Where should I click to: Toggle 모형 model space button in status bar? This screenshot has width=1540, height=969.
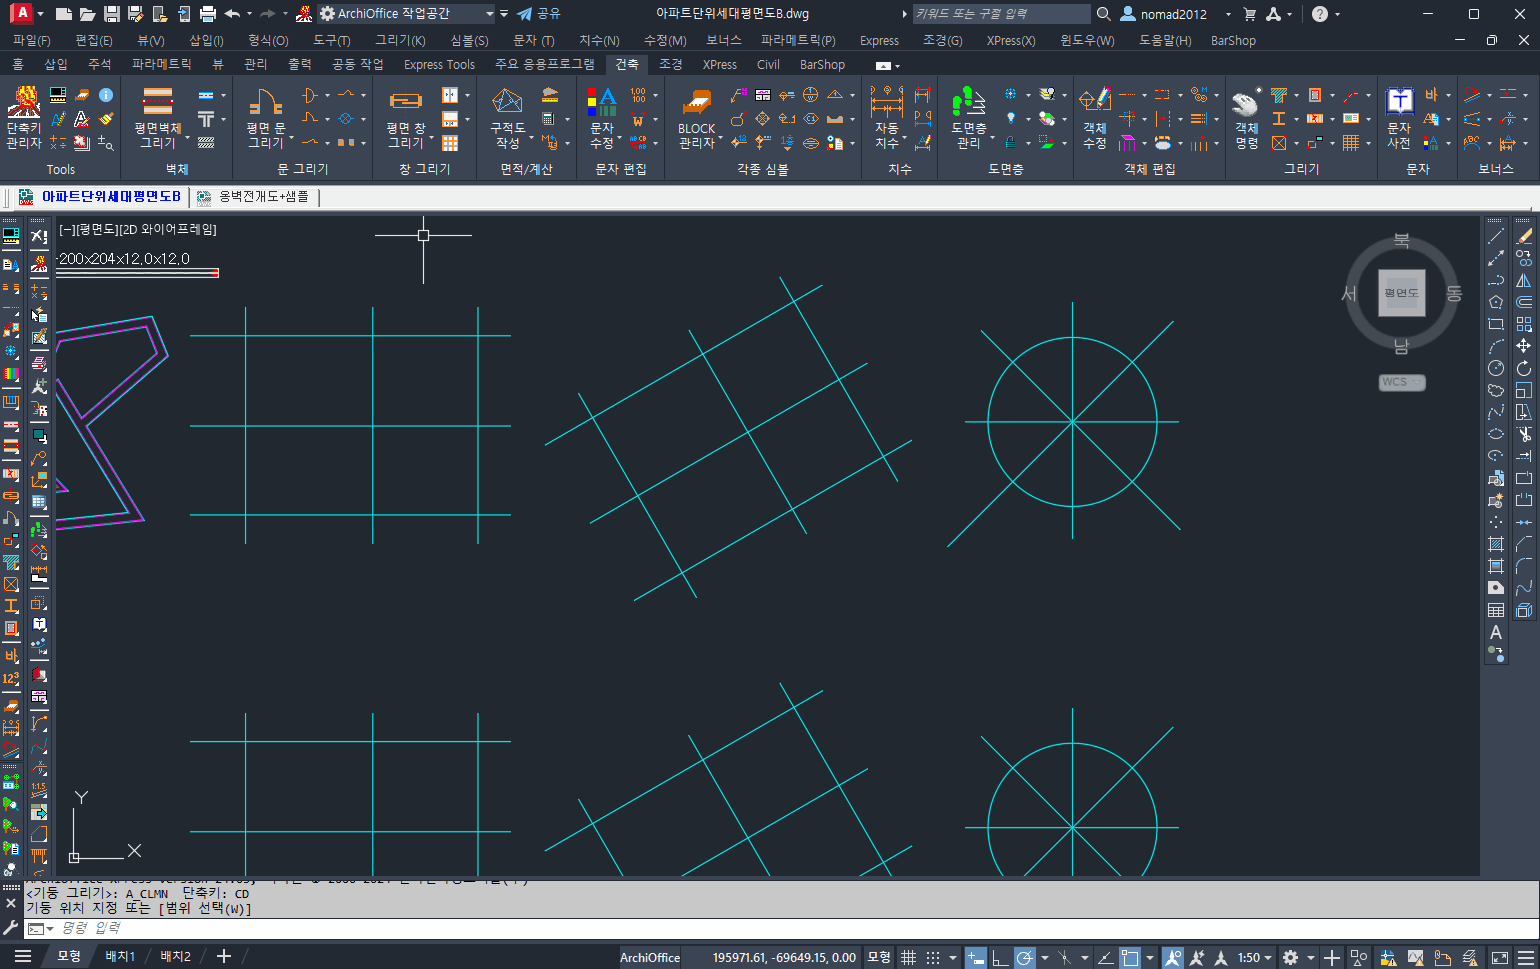coord(879,957)
